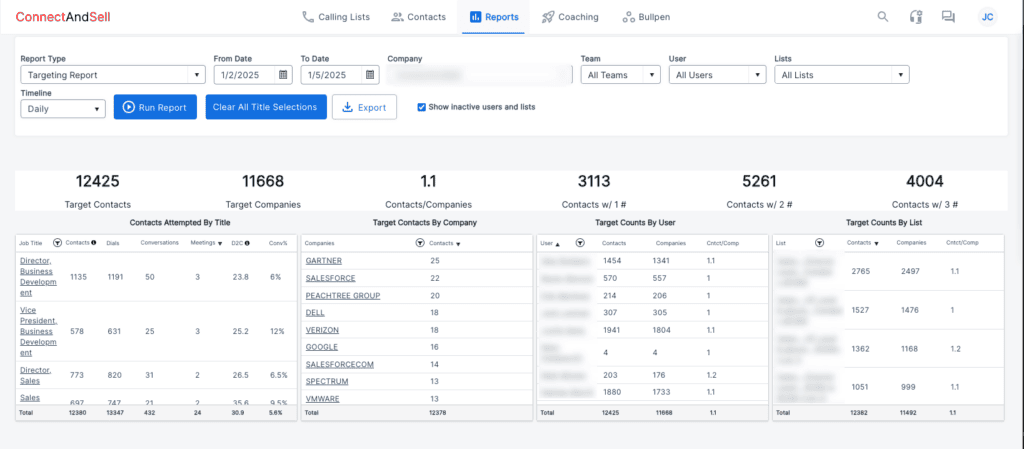Open the PEACHTREE GROUP link
Viewport: 1024px width, 449px height.
point(343,296)
